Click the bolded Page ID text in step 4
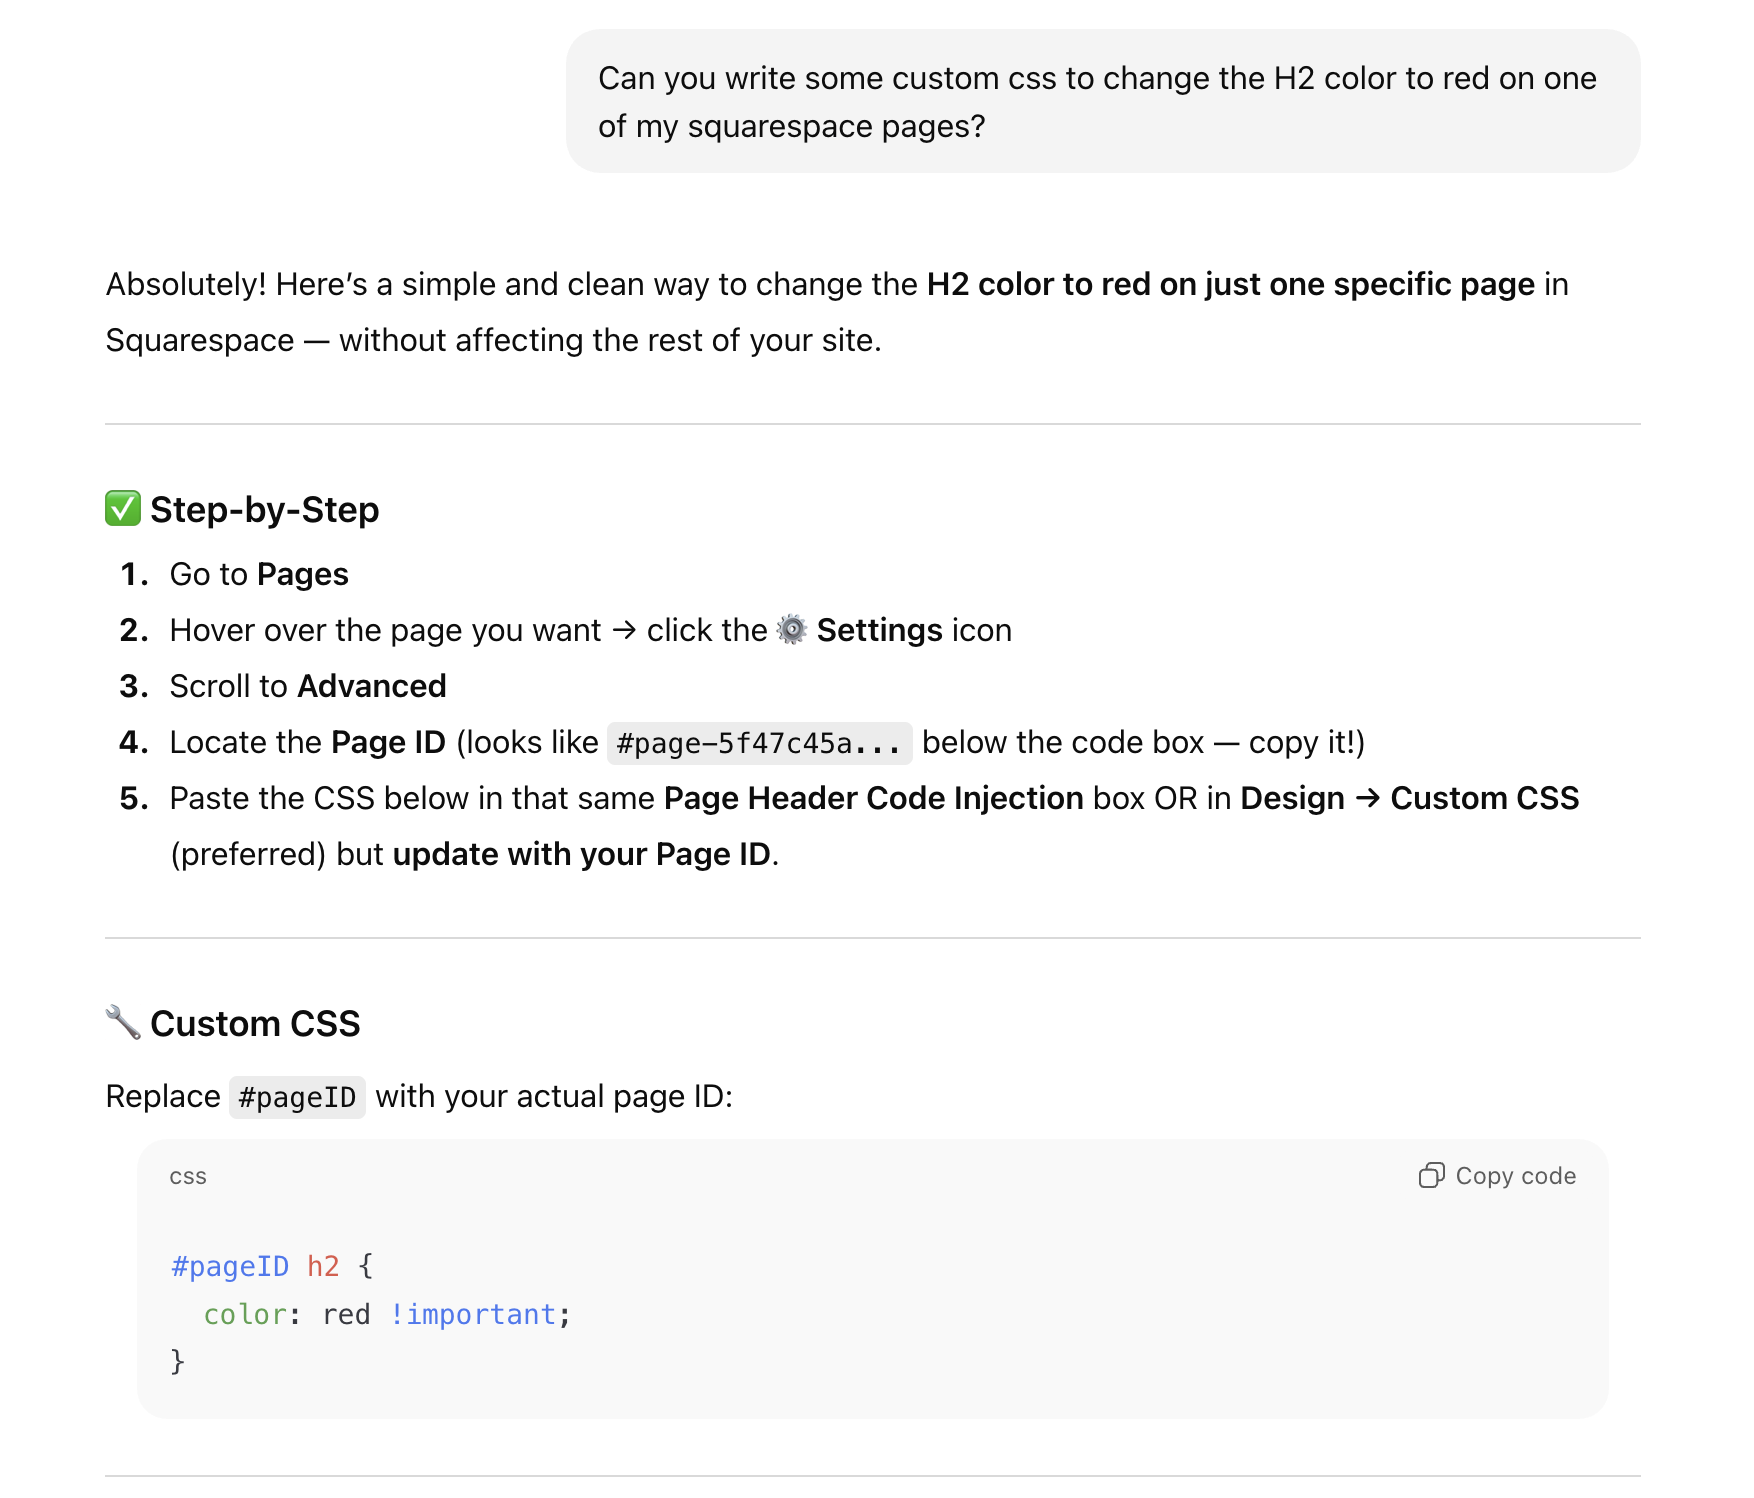The width and height of the screenshot is (1754, 1498). [388, 742]
